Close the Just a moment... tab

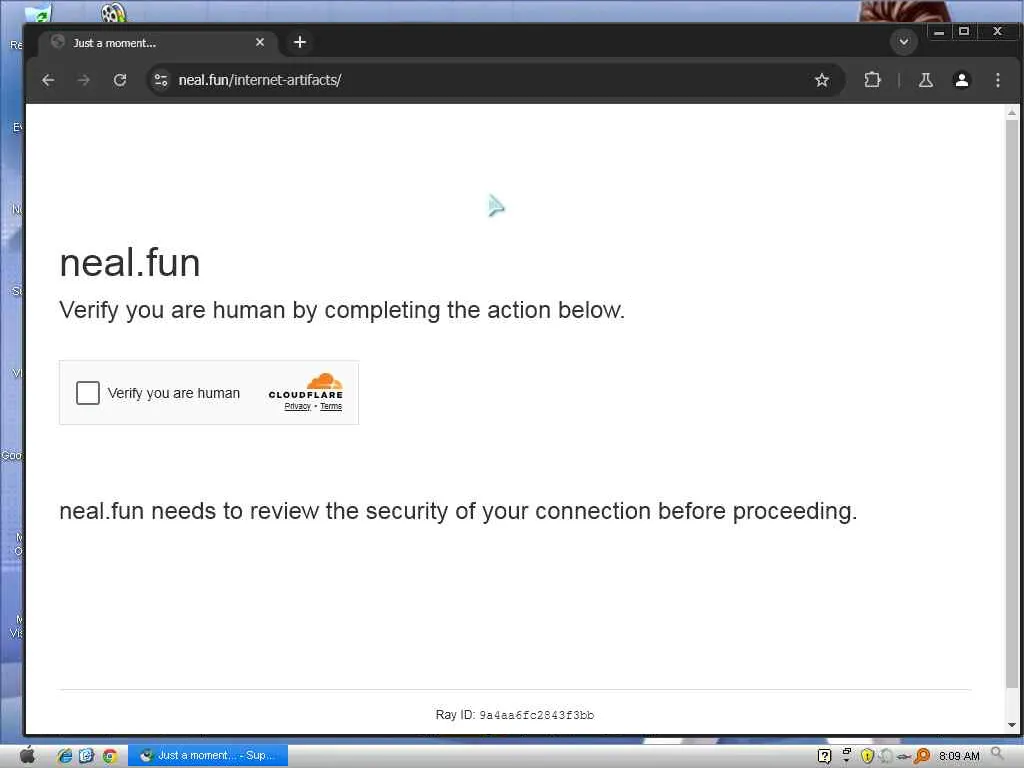(260, 42)
